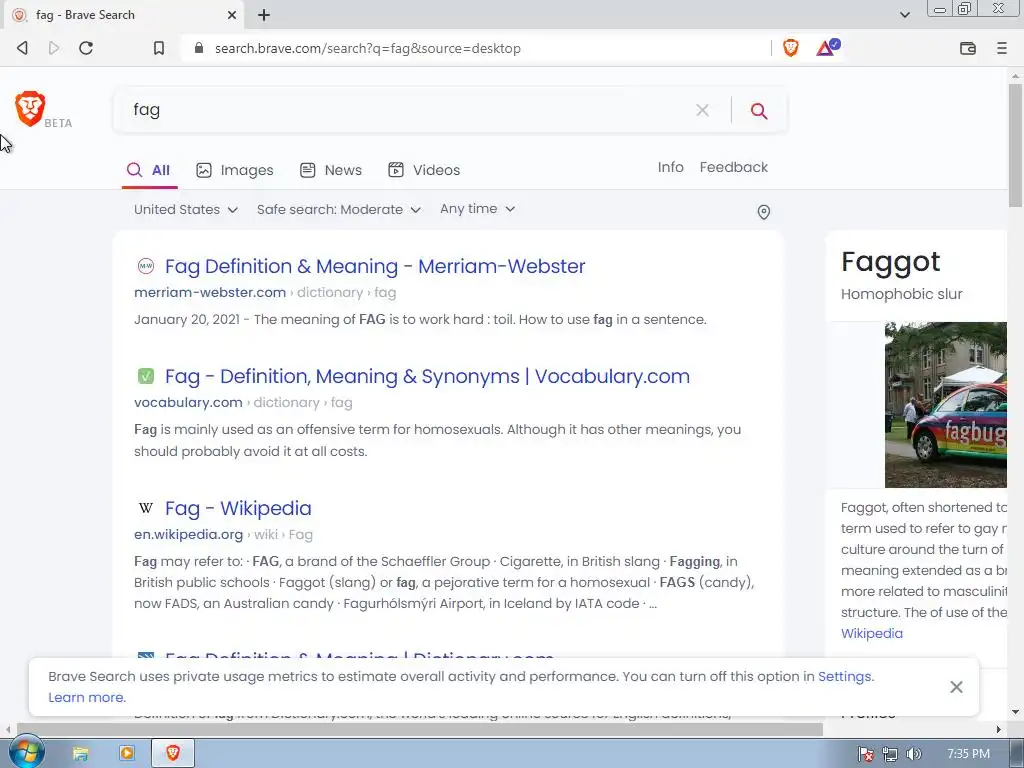Viewport: 1024px width, 768px height.
Task: Reload the page with the refresh icon
Action: [86, 48]
